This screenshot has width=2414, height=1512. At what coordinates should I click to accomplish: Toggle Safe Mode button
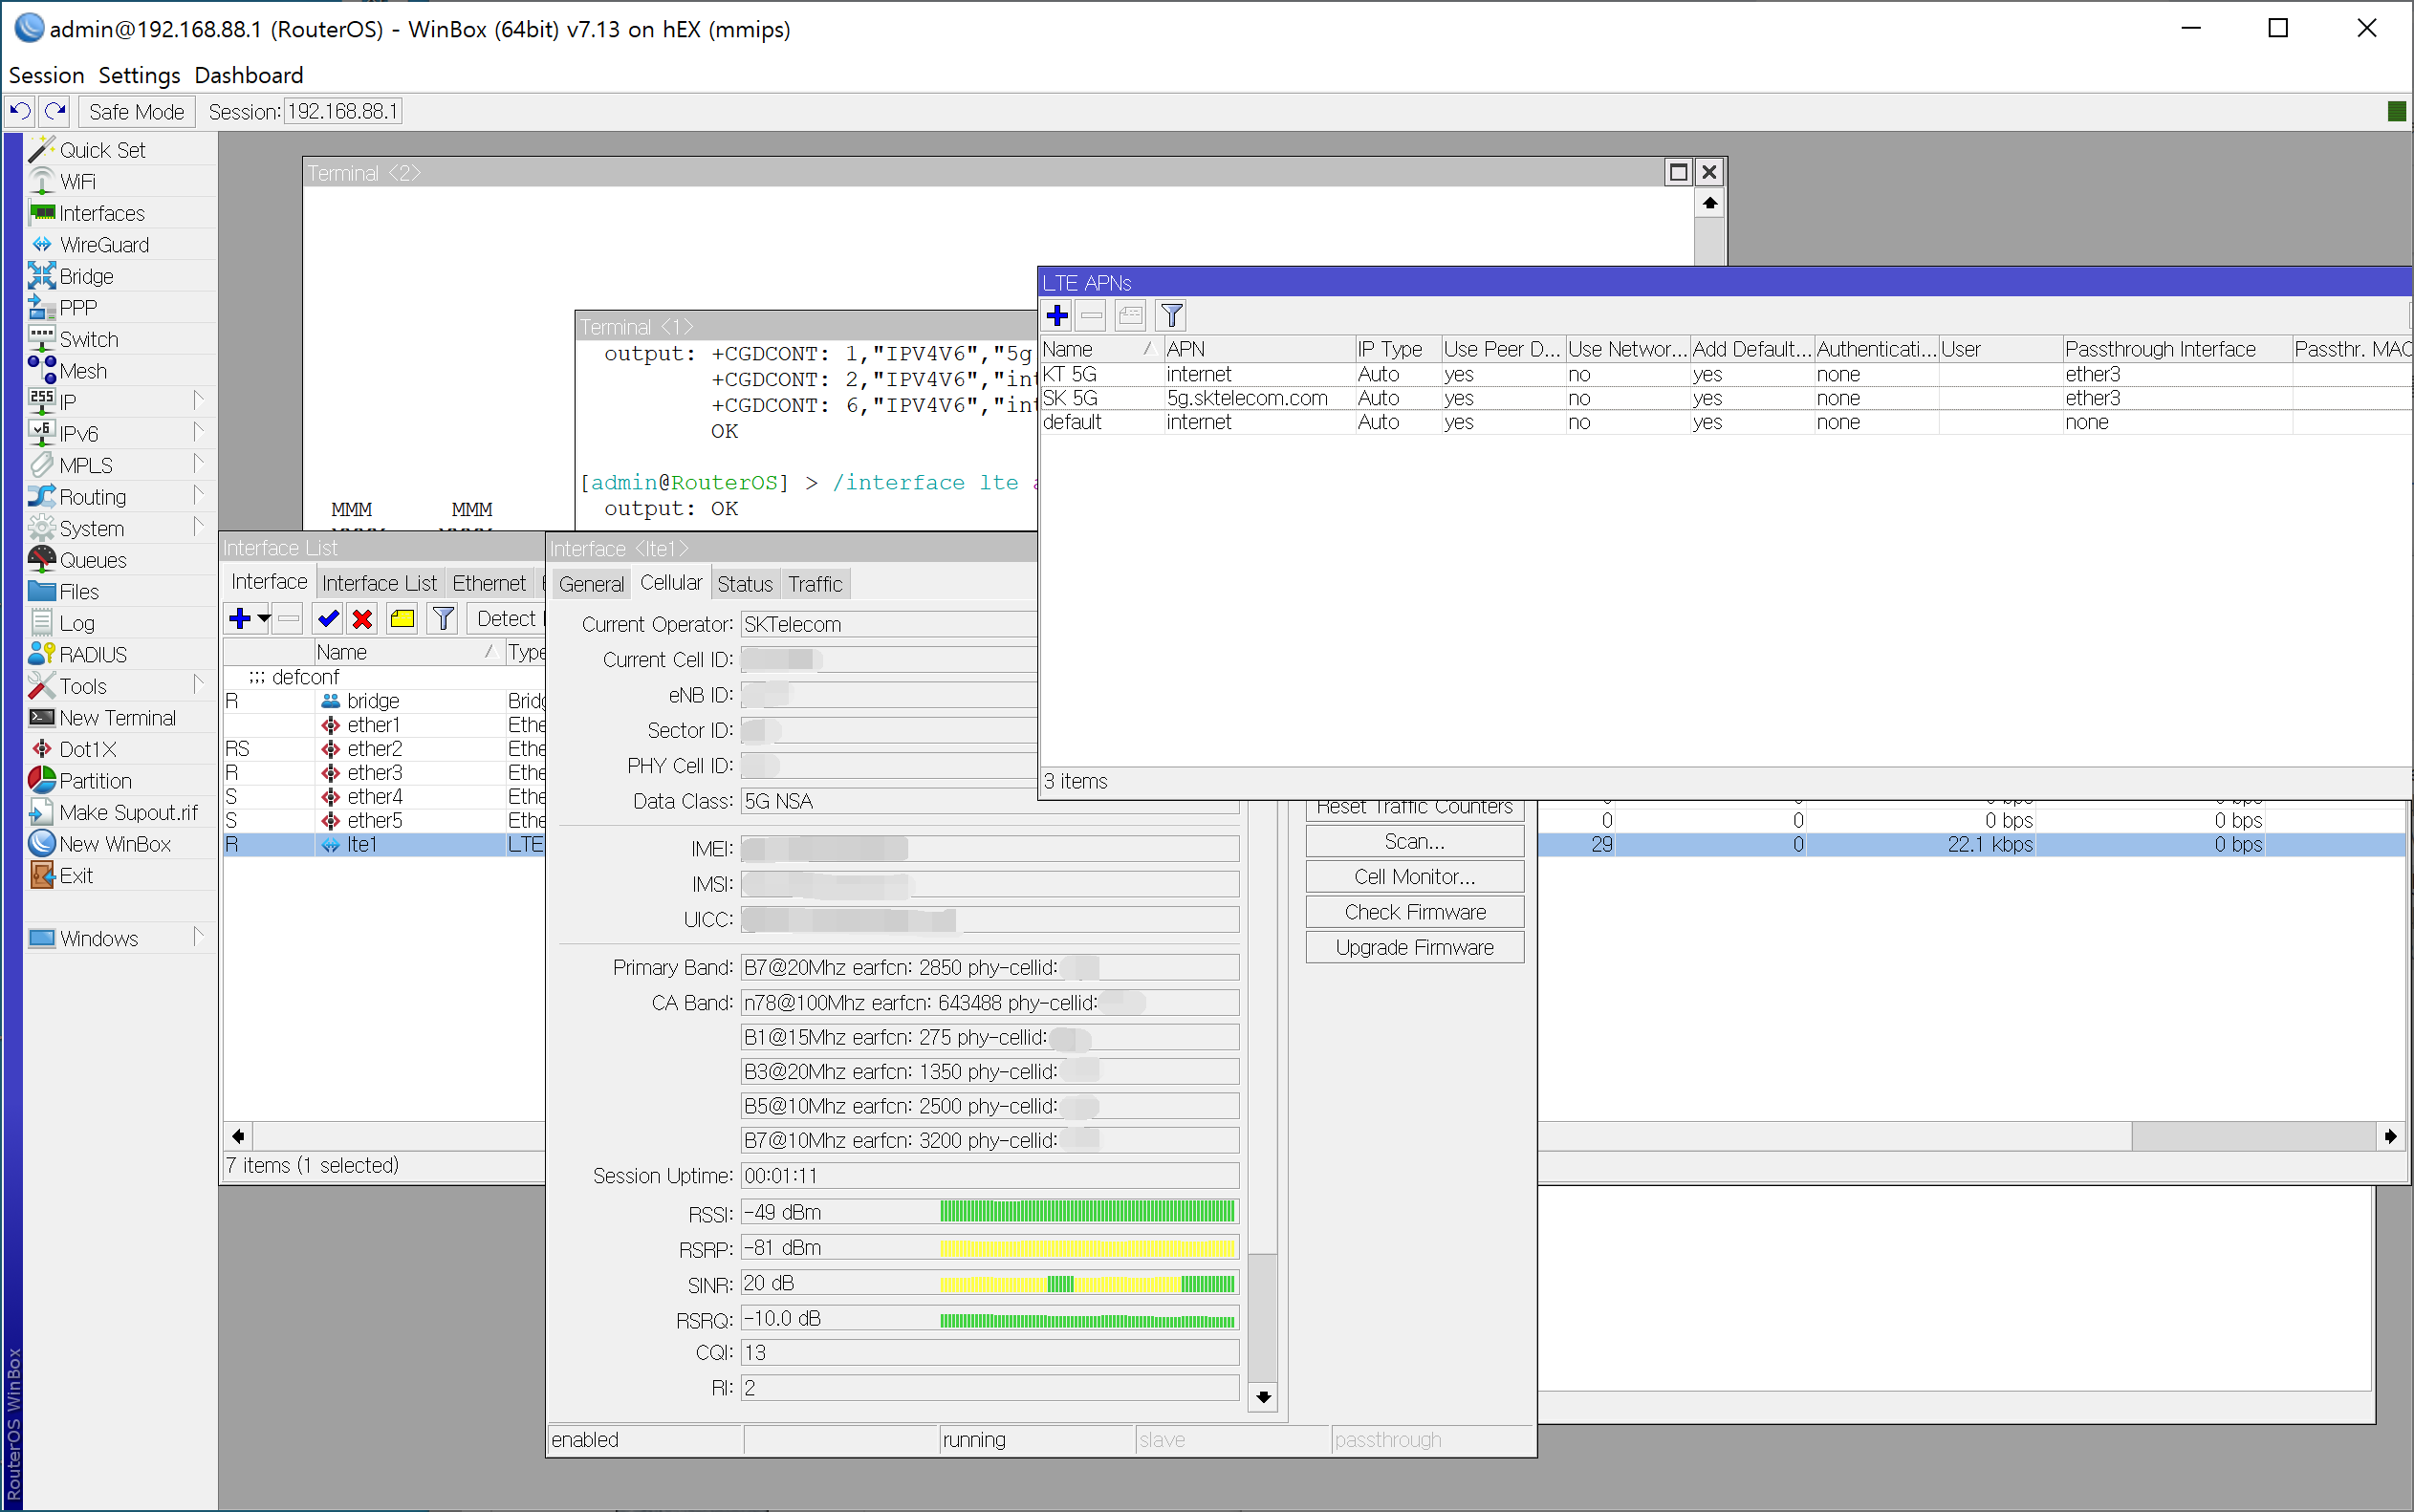pyautogui.click(x=136, y=112)
